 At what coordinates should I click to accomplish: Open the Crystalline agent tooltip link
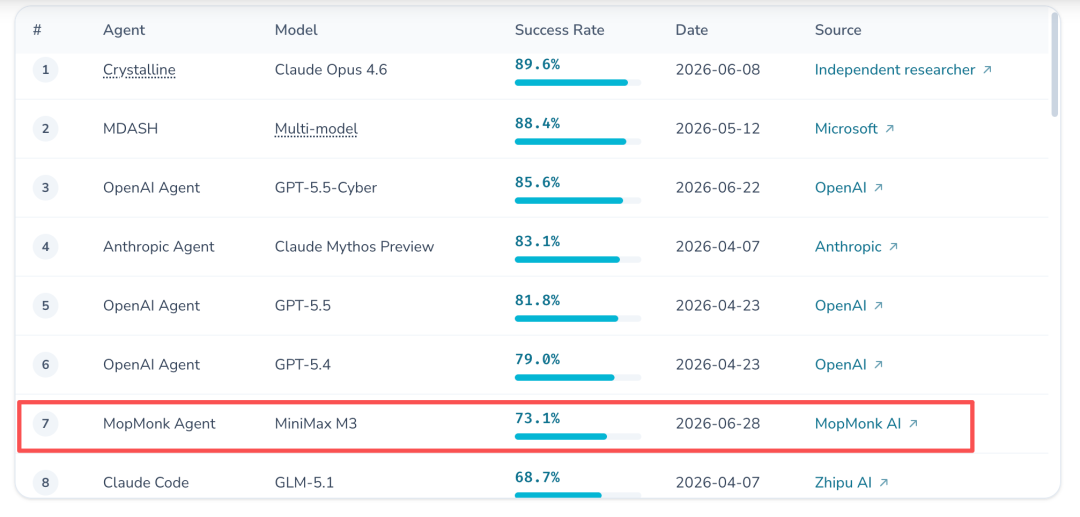[x=139, y=70]
